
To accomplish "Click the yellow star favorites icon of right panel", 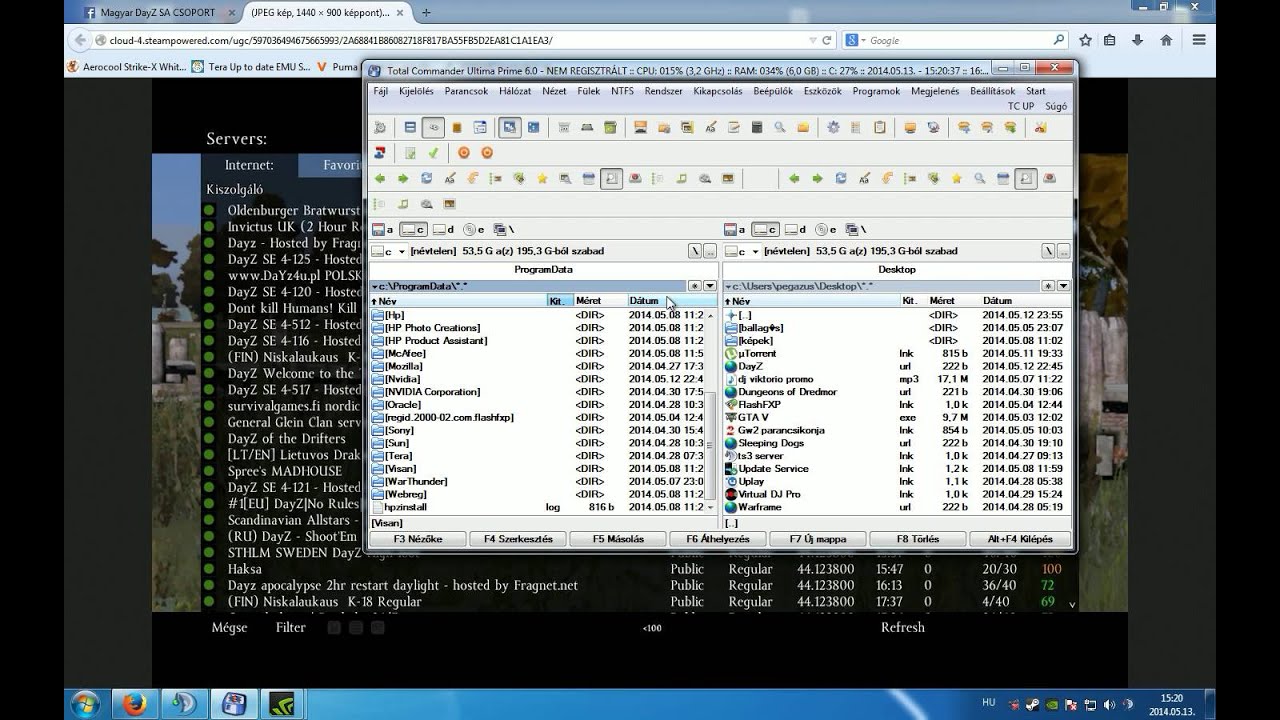I will [957, 178].
